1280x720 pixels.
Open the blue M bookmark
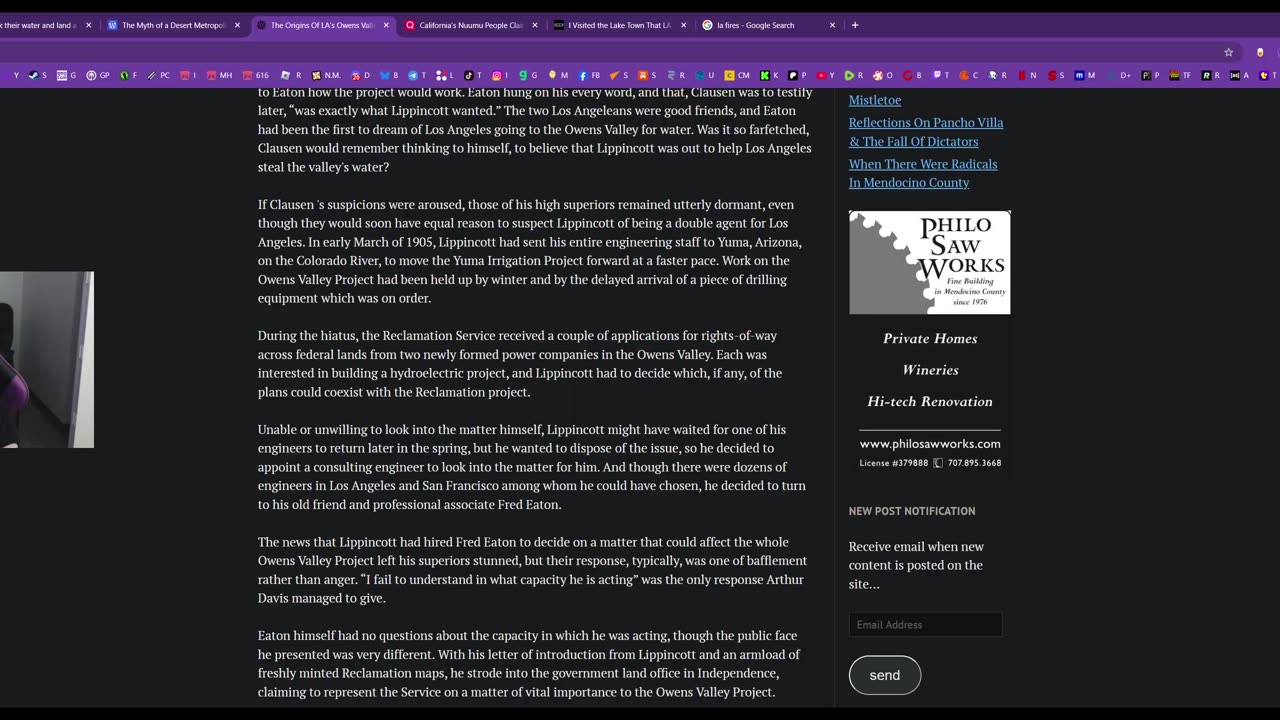pyautogui.click(x=1085, y=75)
